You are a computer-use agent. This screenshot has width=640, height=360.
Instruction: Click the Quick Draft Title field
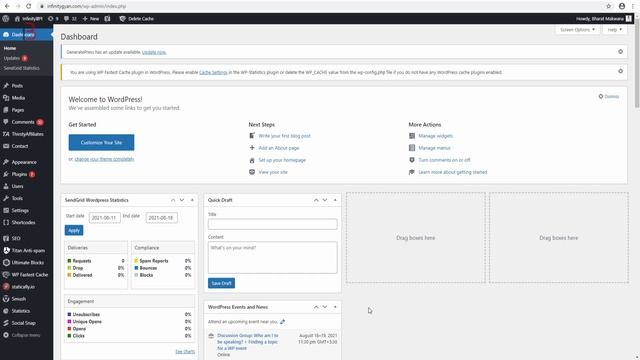273,224
